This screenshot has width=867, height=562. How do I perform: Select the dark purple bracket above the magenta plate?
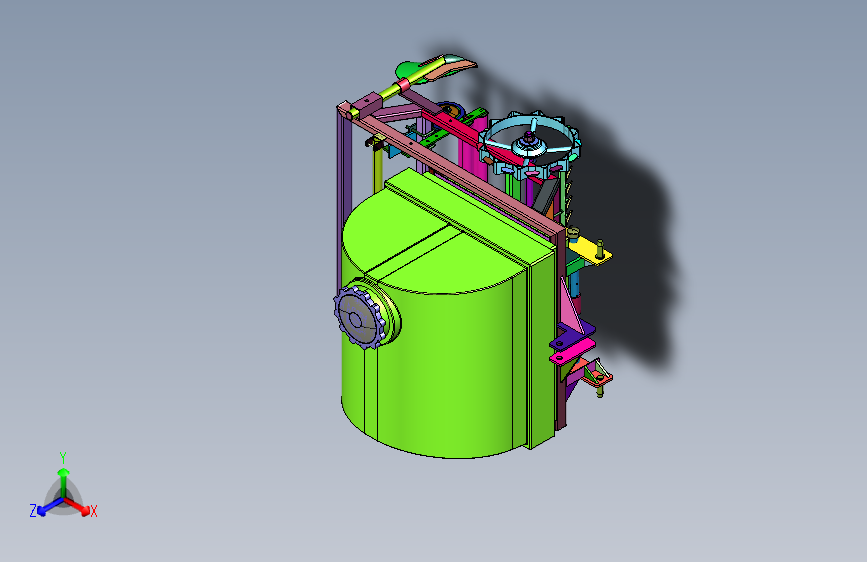[x=572, y=335]
